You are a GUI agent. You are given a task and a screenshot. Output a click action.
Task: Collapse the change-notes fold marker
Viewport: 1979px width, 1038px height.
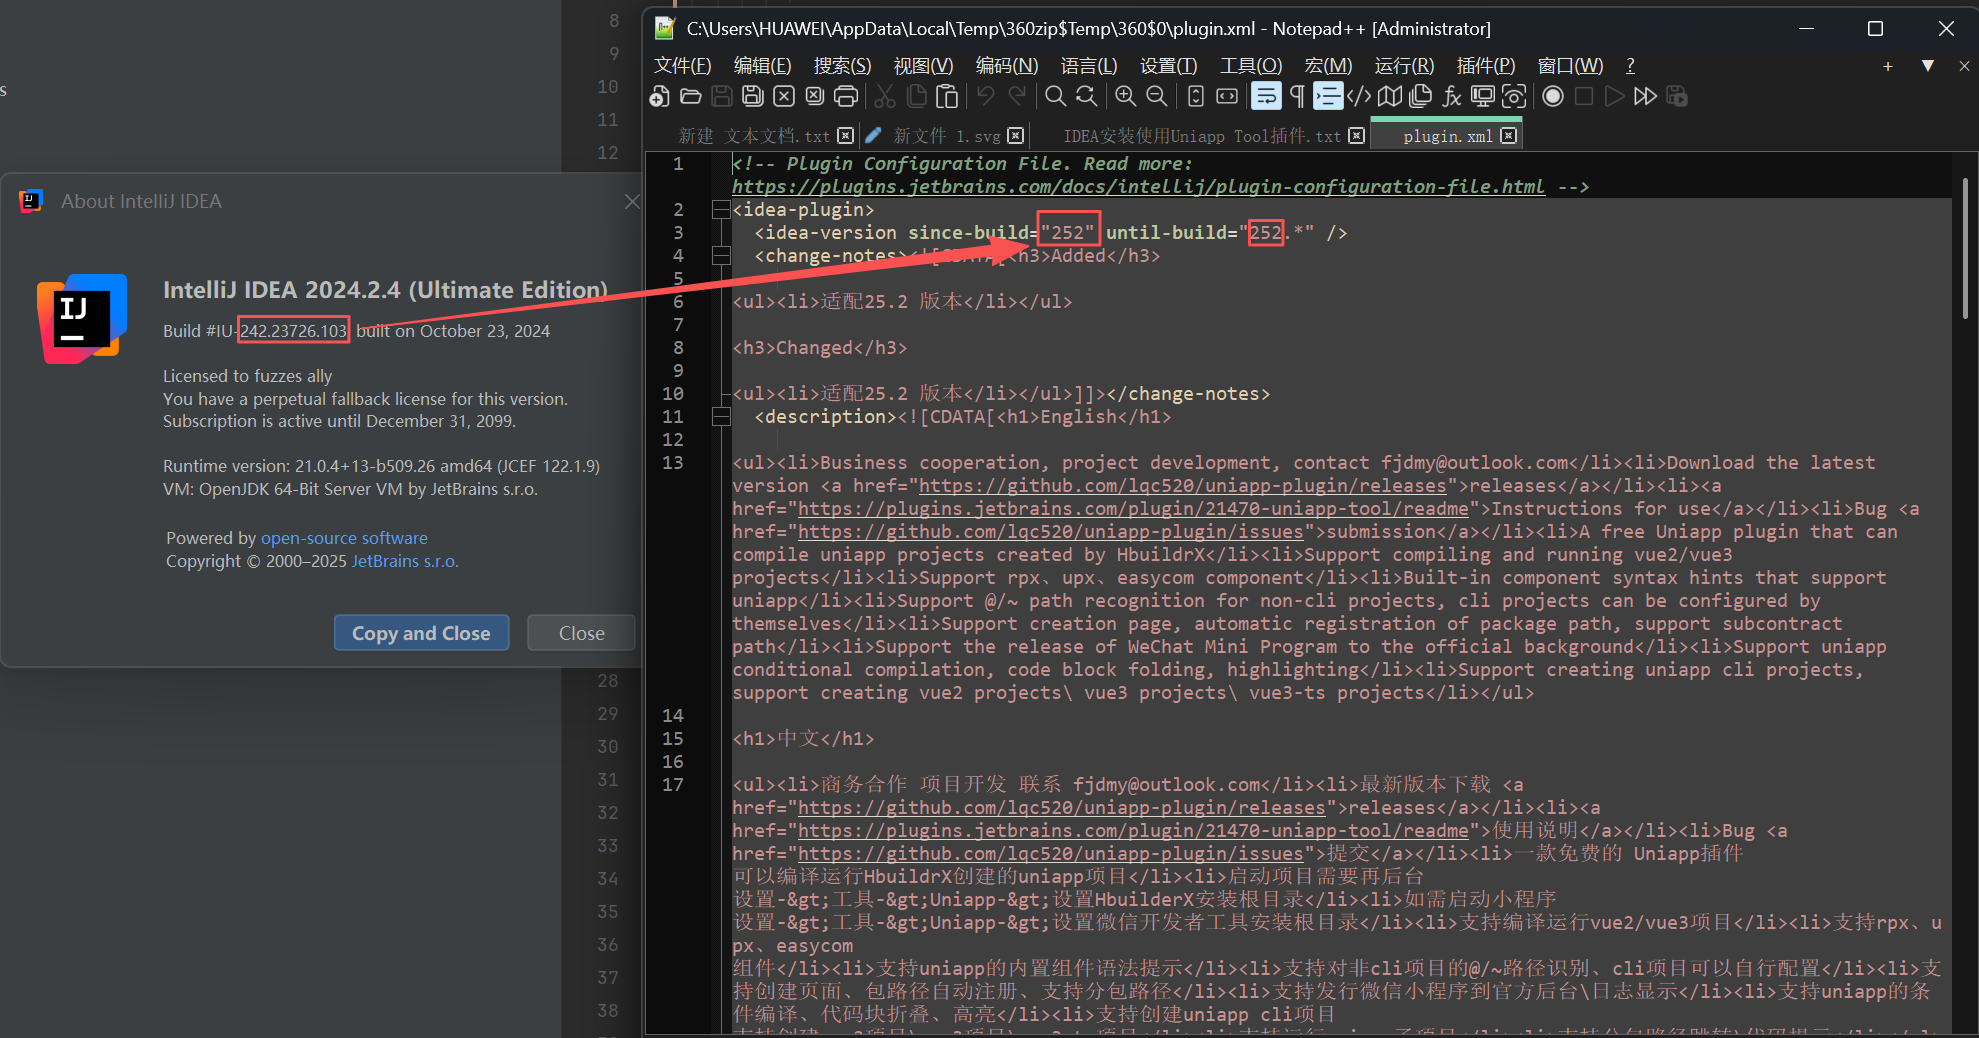coord(720,256)
